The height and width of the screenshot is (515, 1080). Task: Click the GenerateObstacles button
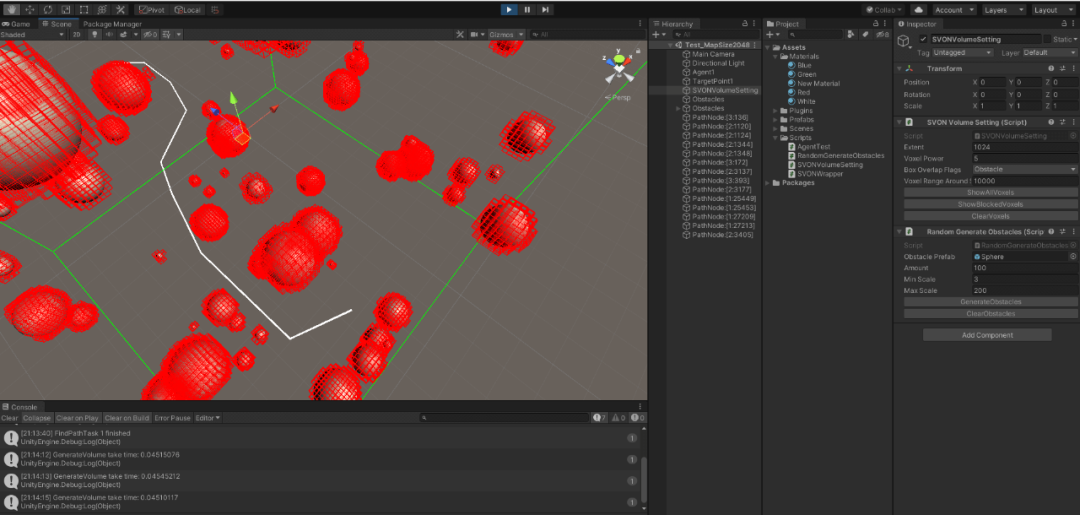990,302
